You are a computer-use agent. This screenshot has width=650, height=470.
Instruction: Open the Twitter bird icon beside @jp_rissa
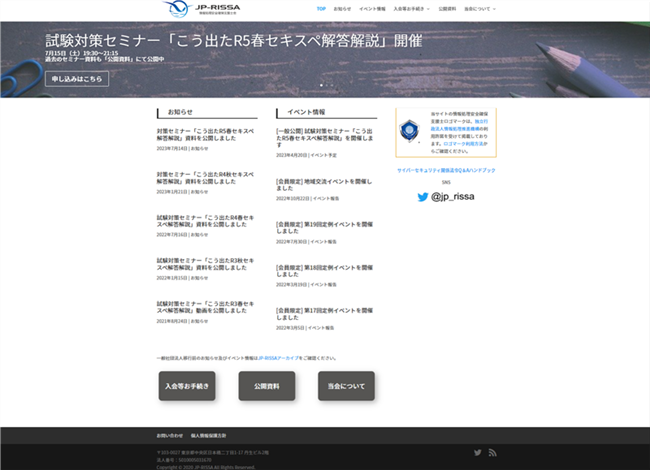423,197
